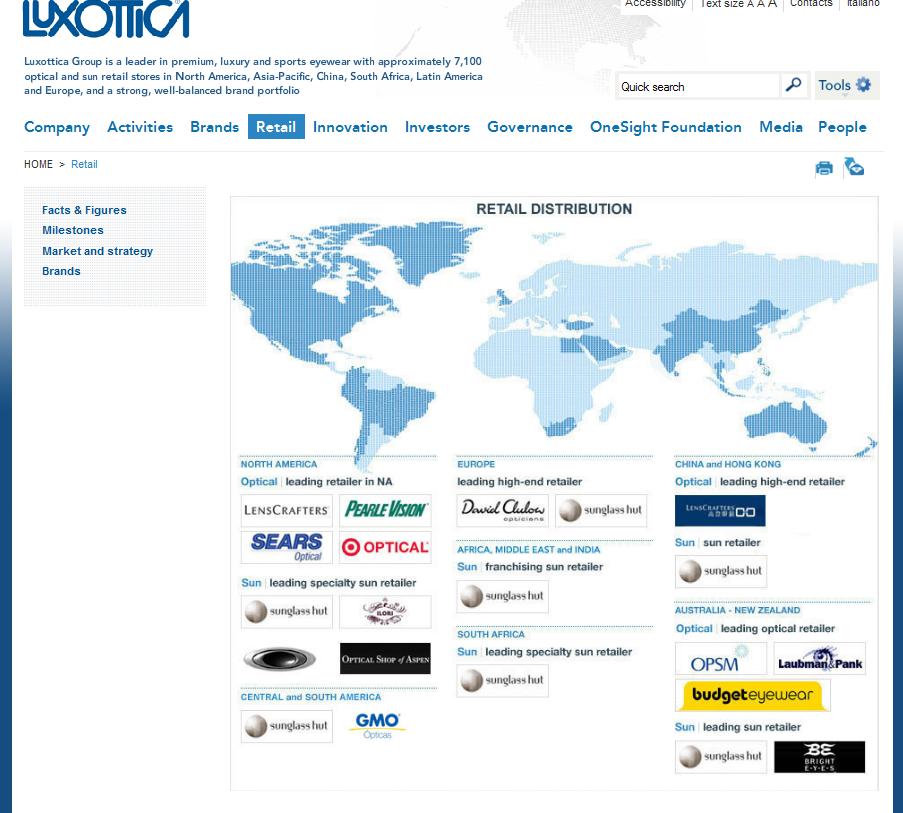Open the Milestones sidebar link
Image resolution: width=903 pixels, height=813 pixels.
[x=73, y=230]
